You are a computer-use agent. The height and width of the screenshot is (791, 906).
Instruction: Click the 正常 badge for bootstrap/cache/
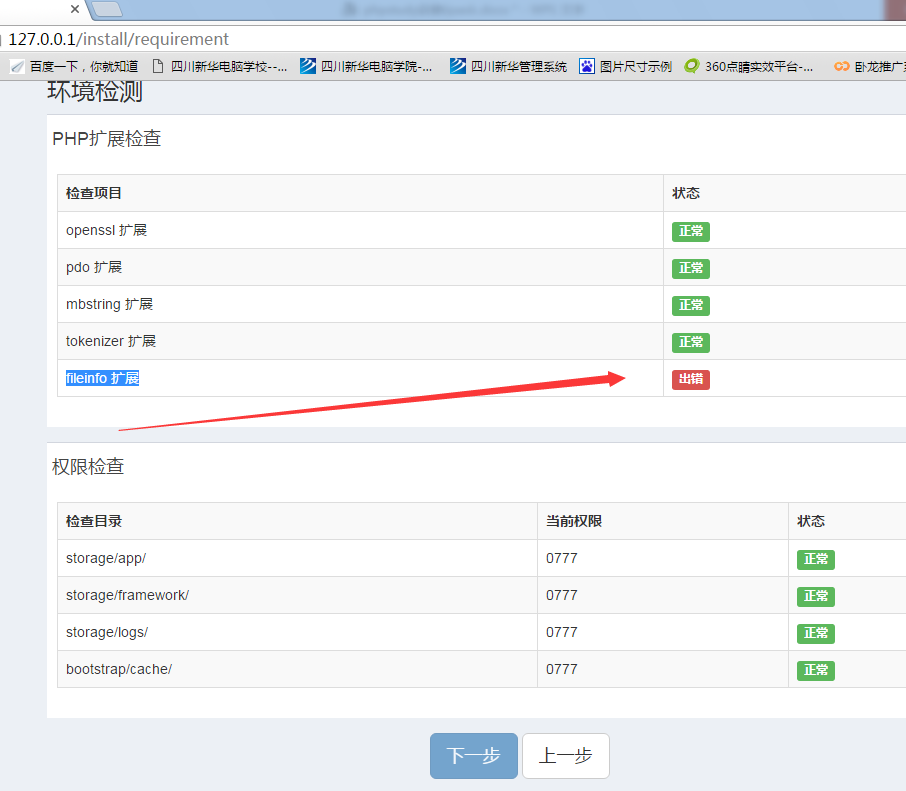(815, 670)
